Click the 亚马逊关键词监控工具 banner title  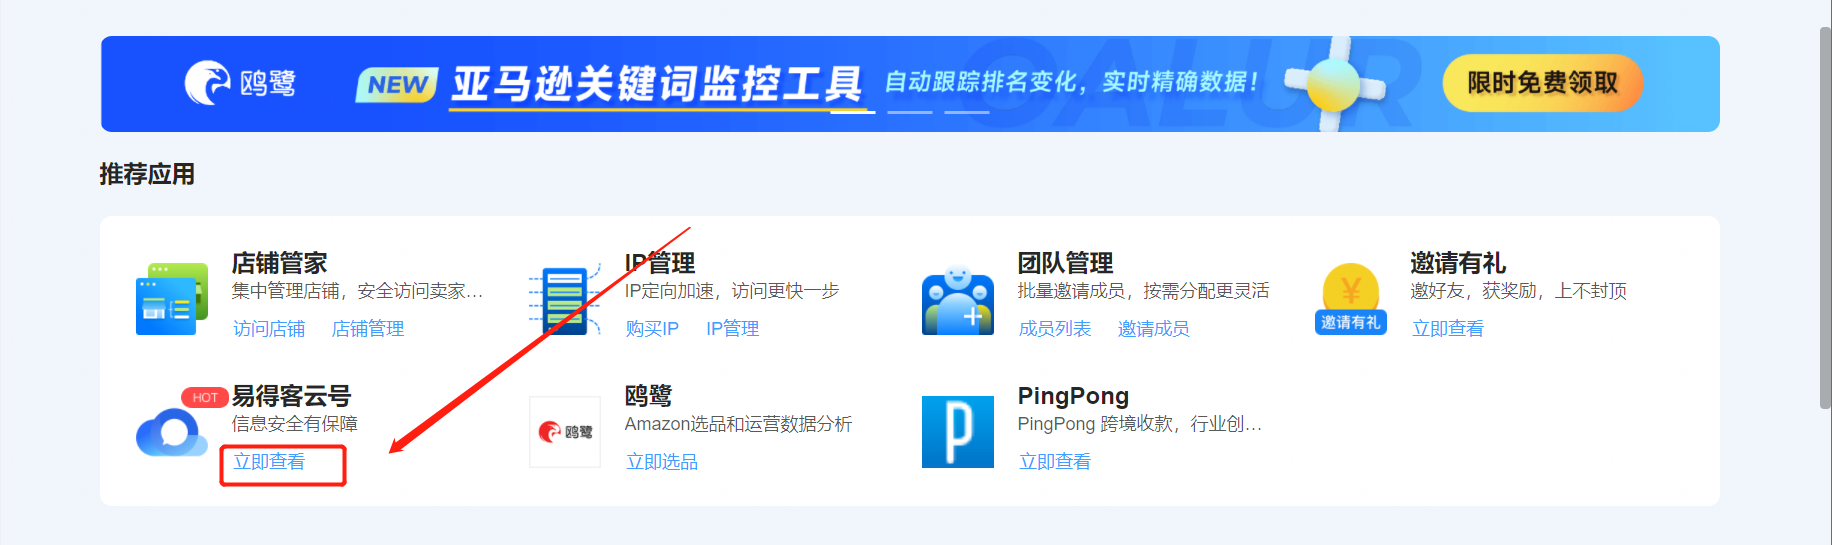point(657,84)
